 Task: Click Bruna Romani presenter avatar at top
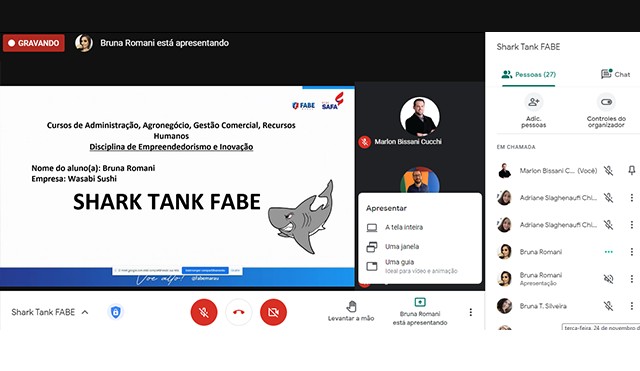pos(84,43)
